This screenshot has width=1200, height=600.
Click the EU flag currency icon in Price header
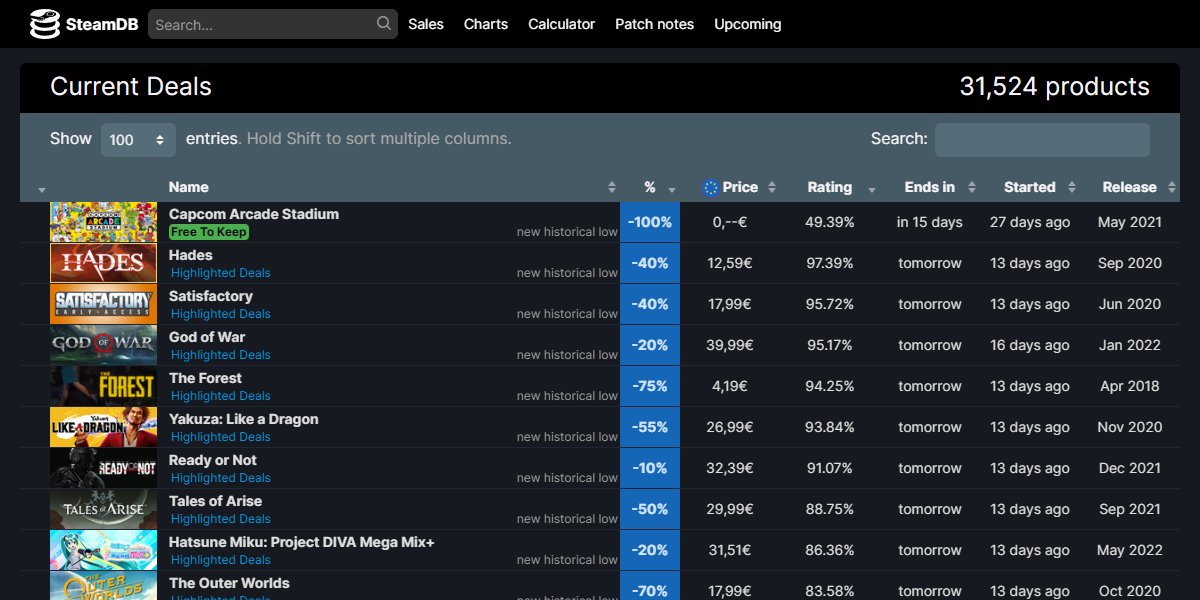pyautogui.click(x=711, y=187)
